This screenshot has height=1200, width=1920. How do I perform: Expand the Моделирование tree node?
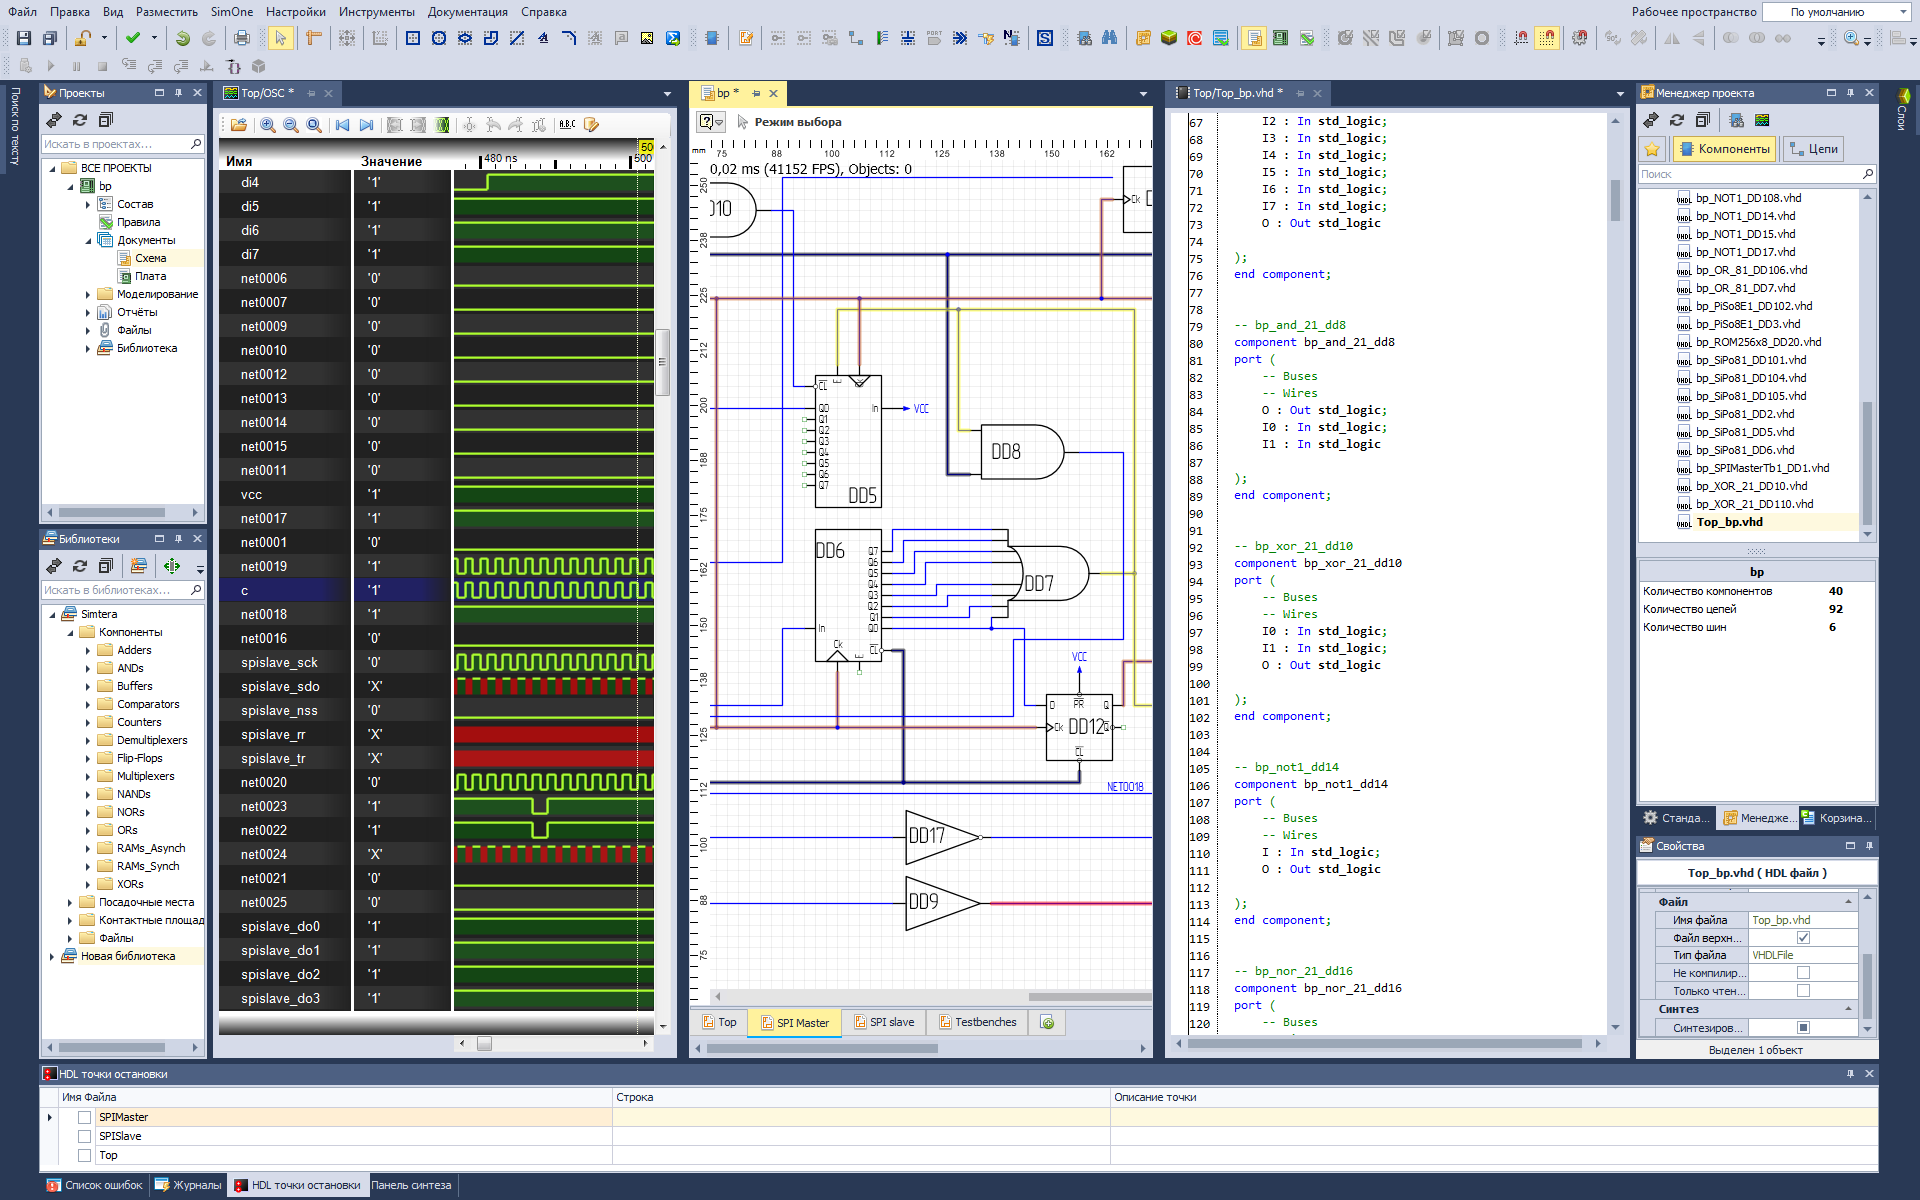click(x=88, y=295)
